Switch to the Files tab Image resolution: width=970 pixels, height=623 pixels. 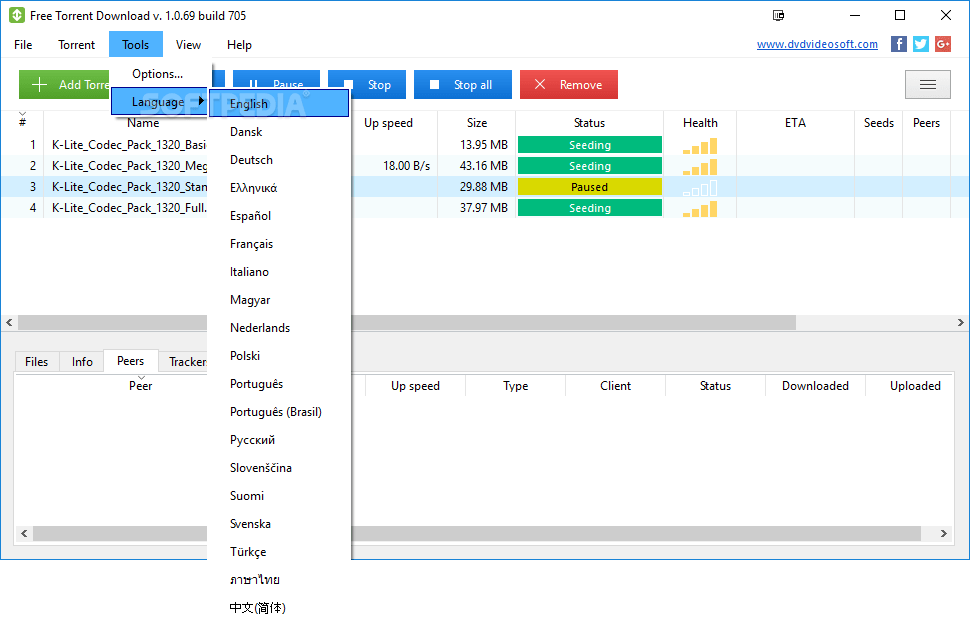tap(36, 361)
